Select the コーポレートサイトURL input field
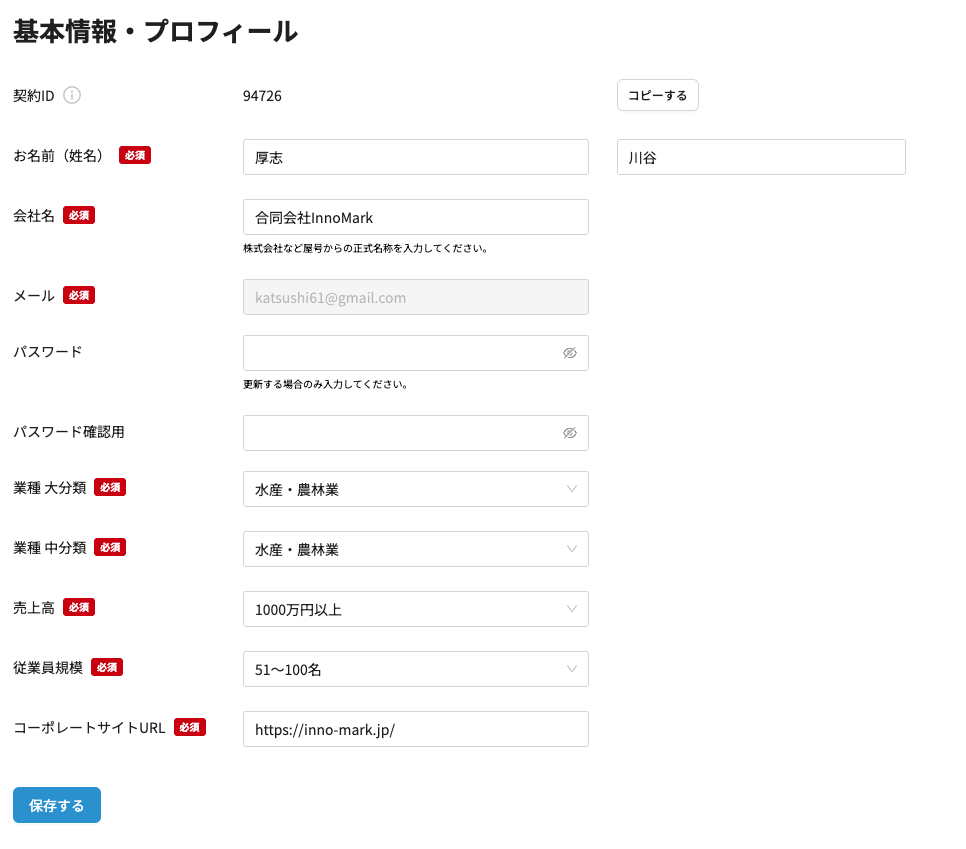The height and width of the screenshot is (849, 966). pos(415,729)
